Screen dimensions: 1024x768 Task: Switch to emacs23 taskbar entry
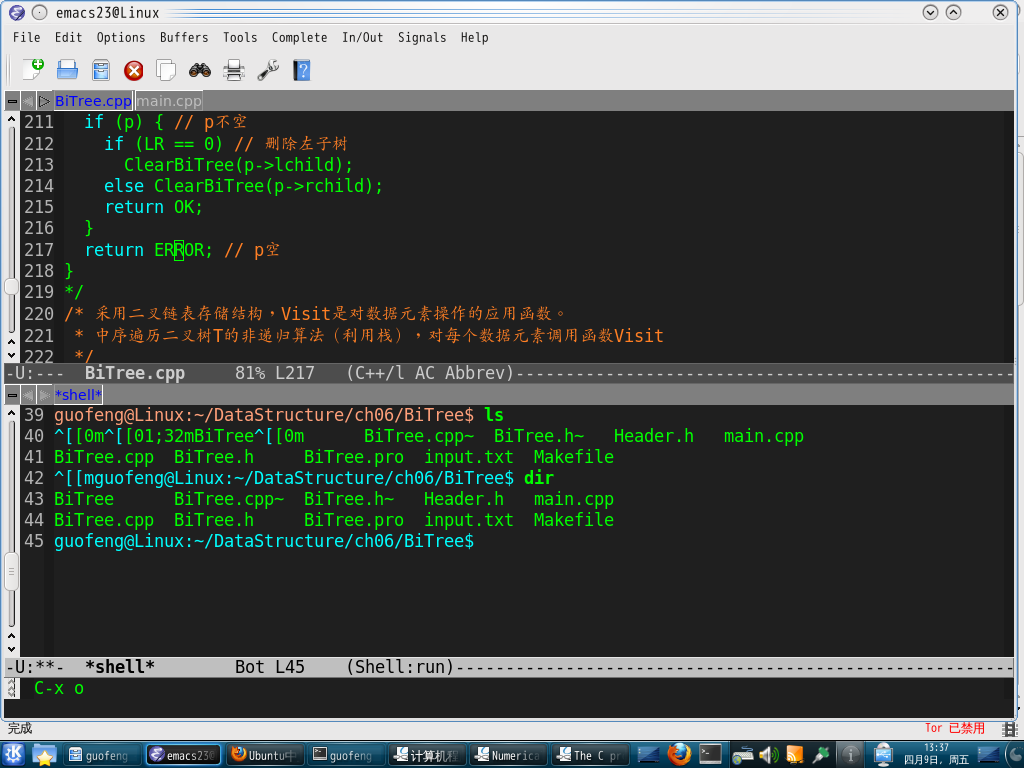point(184,755)
